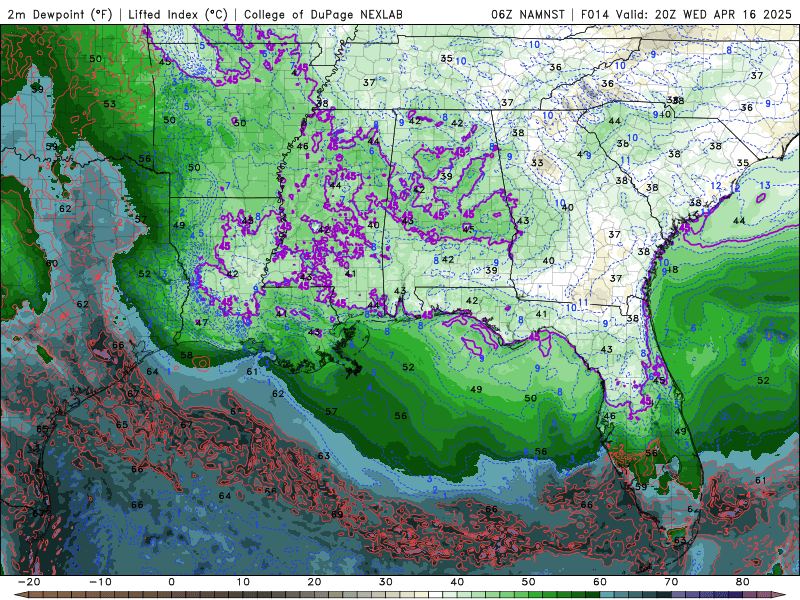Click 'College of DuPage NEXLAB' header text
This screenshot has height=600, width=800.
click(x=323, y=15)
